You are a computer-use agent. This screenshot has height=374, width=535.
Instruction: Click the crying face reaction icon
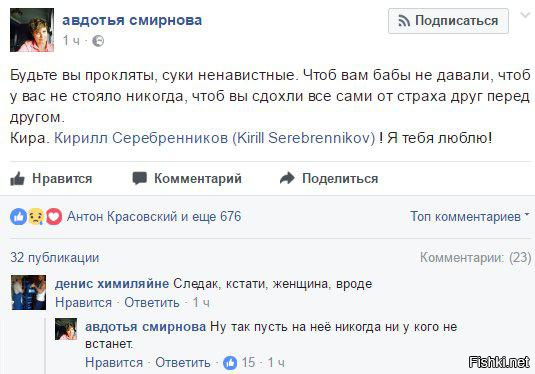36,216
